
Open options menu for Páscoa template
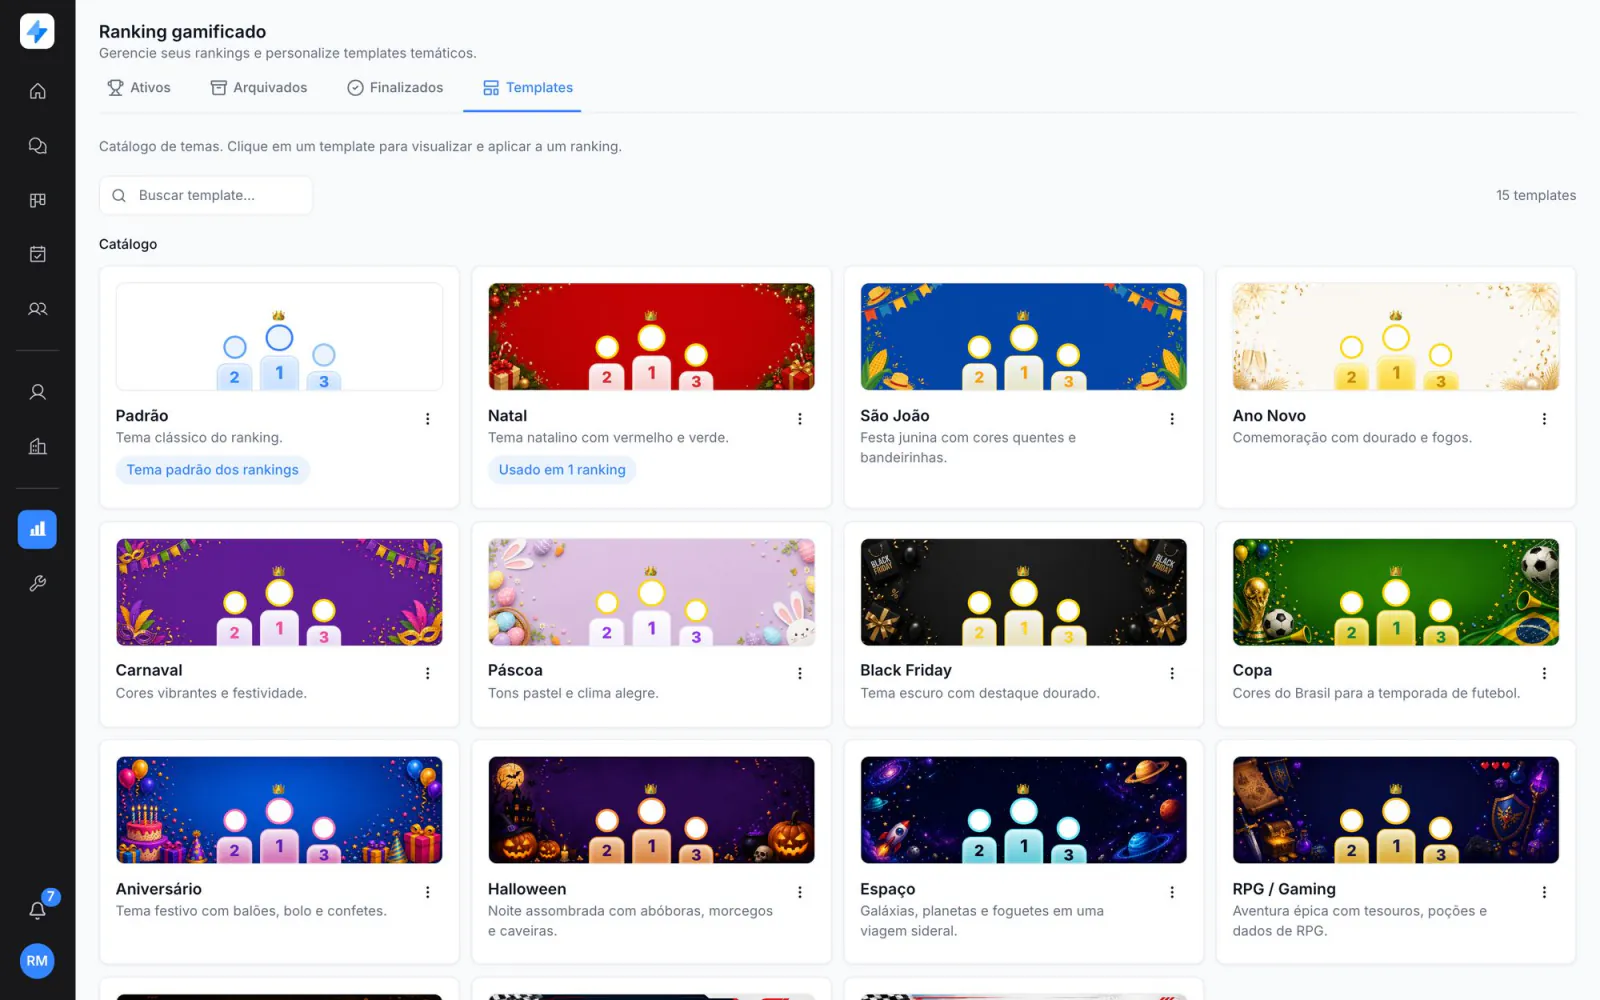pyautogui.click(x=800, y=674)
